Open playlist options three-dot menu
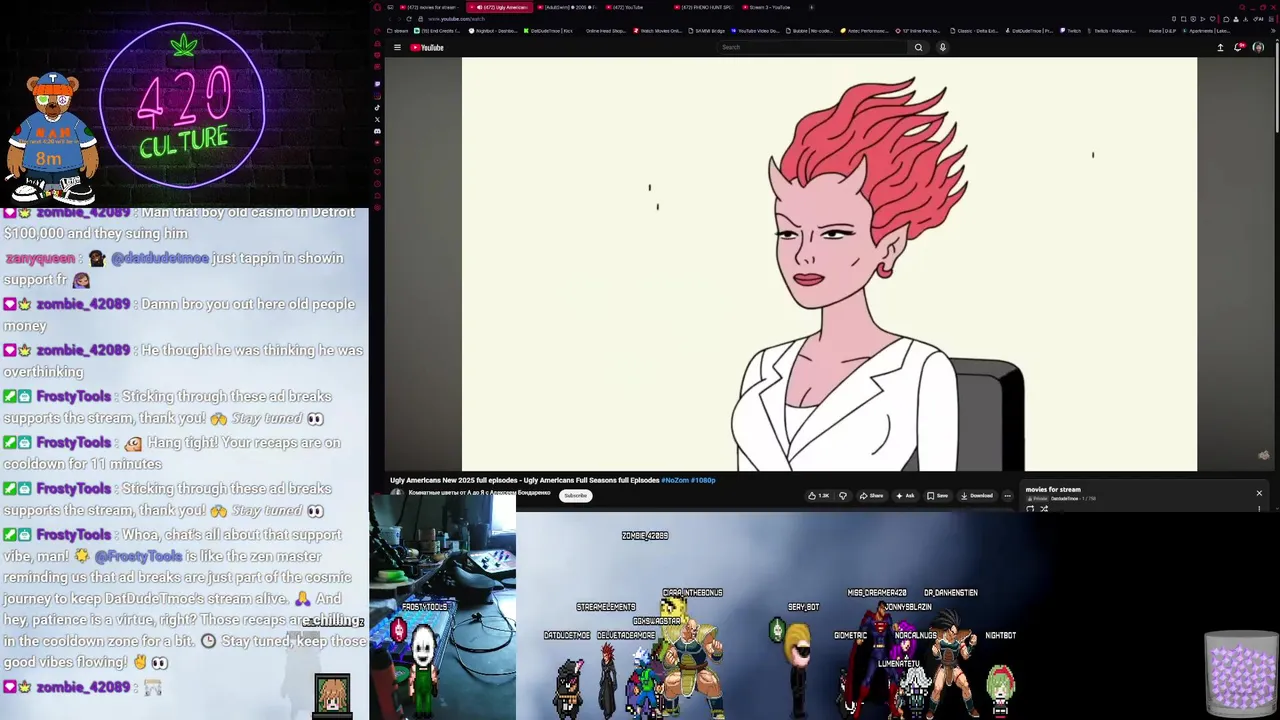This screenshot has width=1280, height=720. coord(1259,508)
